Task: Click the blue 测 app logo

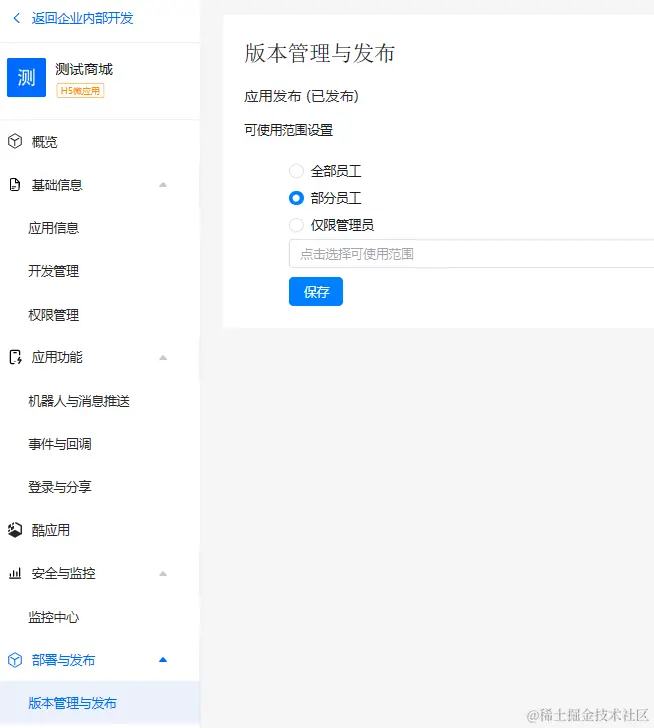Action: point(26,78)
